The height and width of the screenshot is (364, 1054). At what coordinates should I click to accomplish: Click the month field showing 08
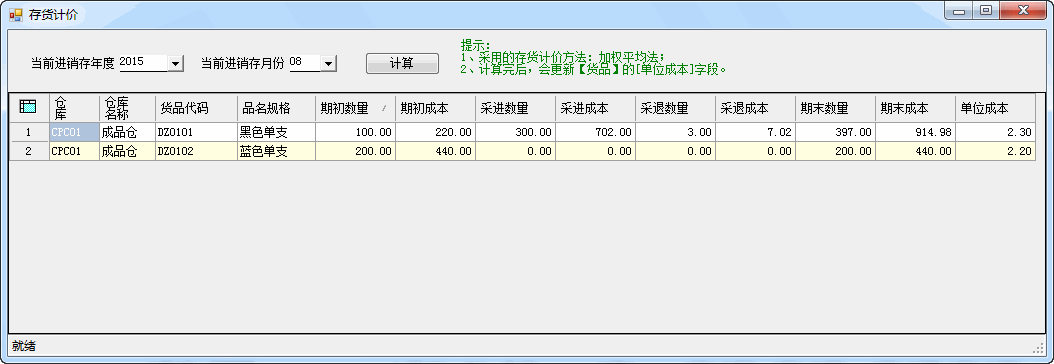305,62
